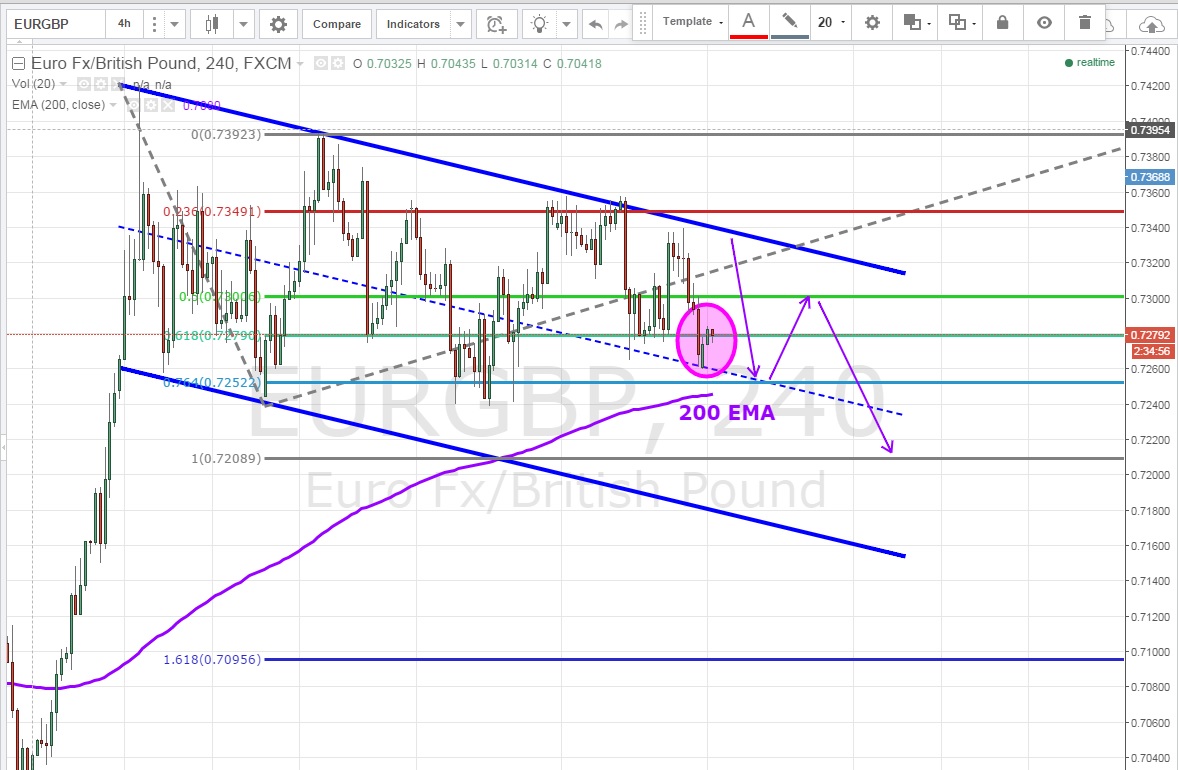Open drawing settings gear in floating toolbar
The width and height of the screenshot is (1178, 770).
tap(872, 22)
